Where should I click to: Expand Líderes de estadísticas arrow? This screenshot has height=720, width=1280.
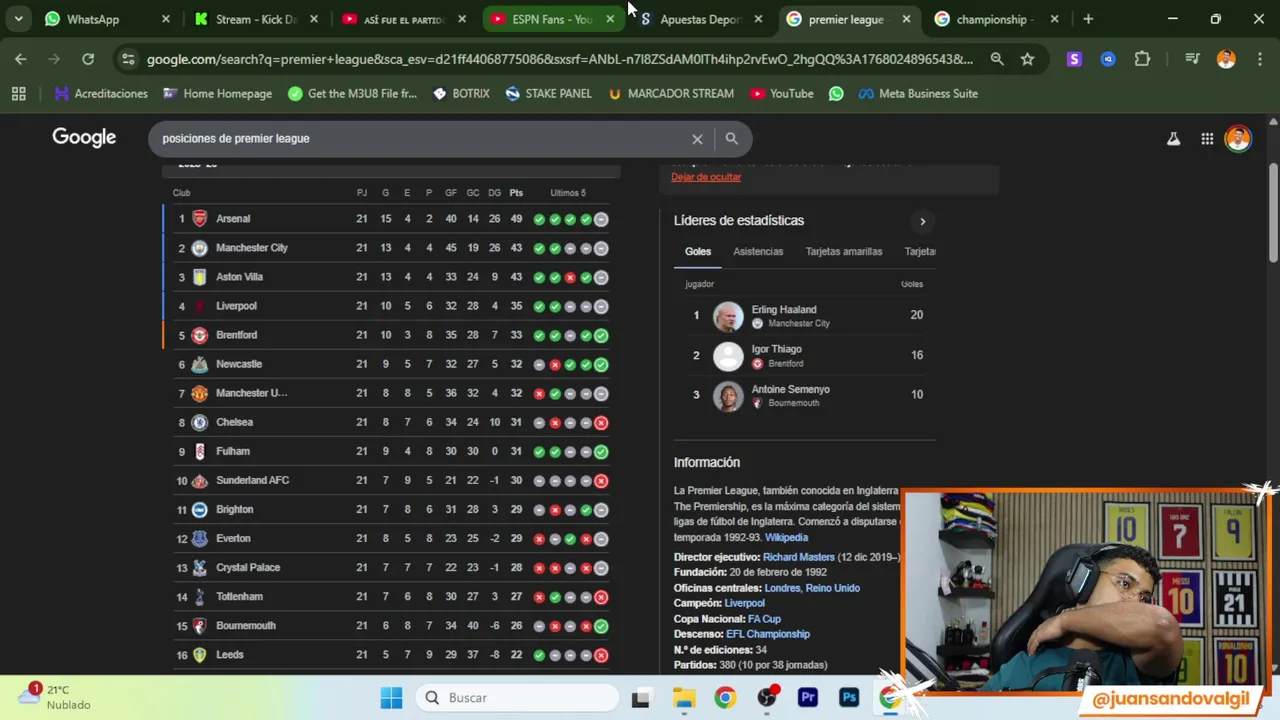click(x=922, y=221)
